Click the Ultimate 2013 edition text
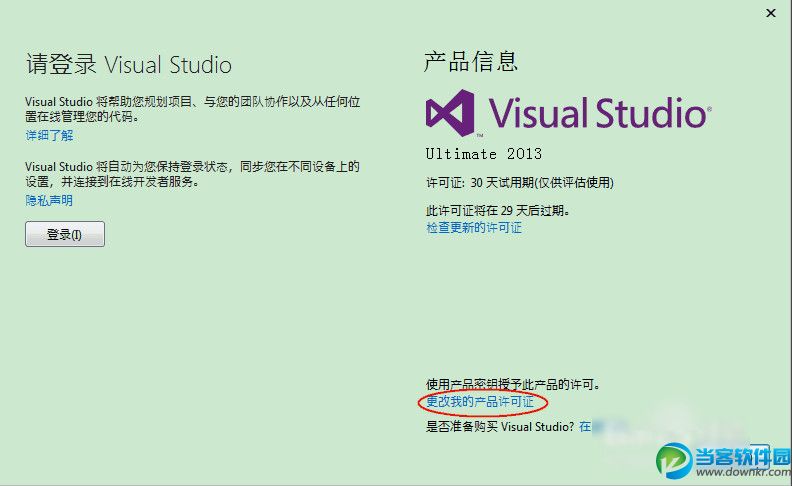 tap(484, 154)
